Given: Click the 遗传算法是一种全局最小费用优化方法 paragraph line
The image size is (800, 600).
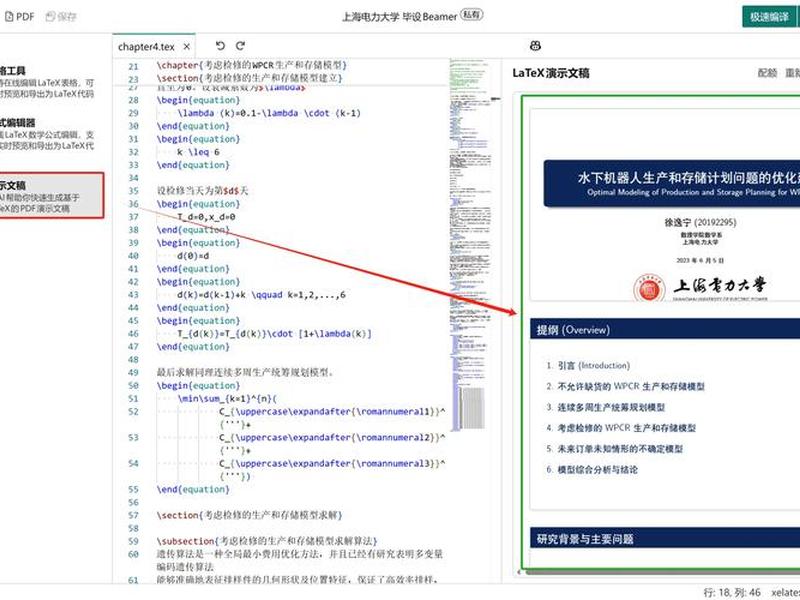Looking at the screenshot, I should (x=300, y=554).
